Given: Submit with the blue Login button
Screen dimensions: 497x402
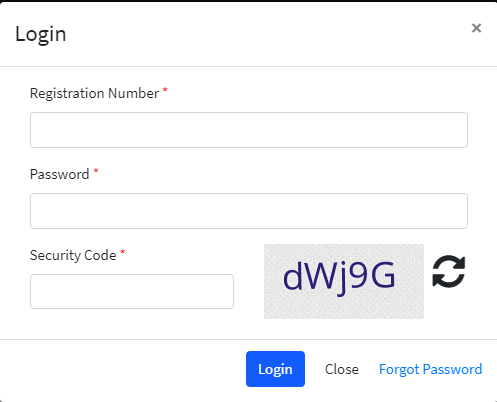Looking at the screenshot, I should pyautogui.click(x=275, y=369).
